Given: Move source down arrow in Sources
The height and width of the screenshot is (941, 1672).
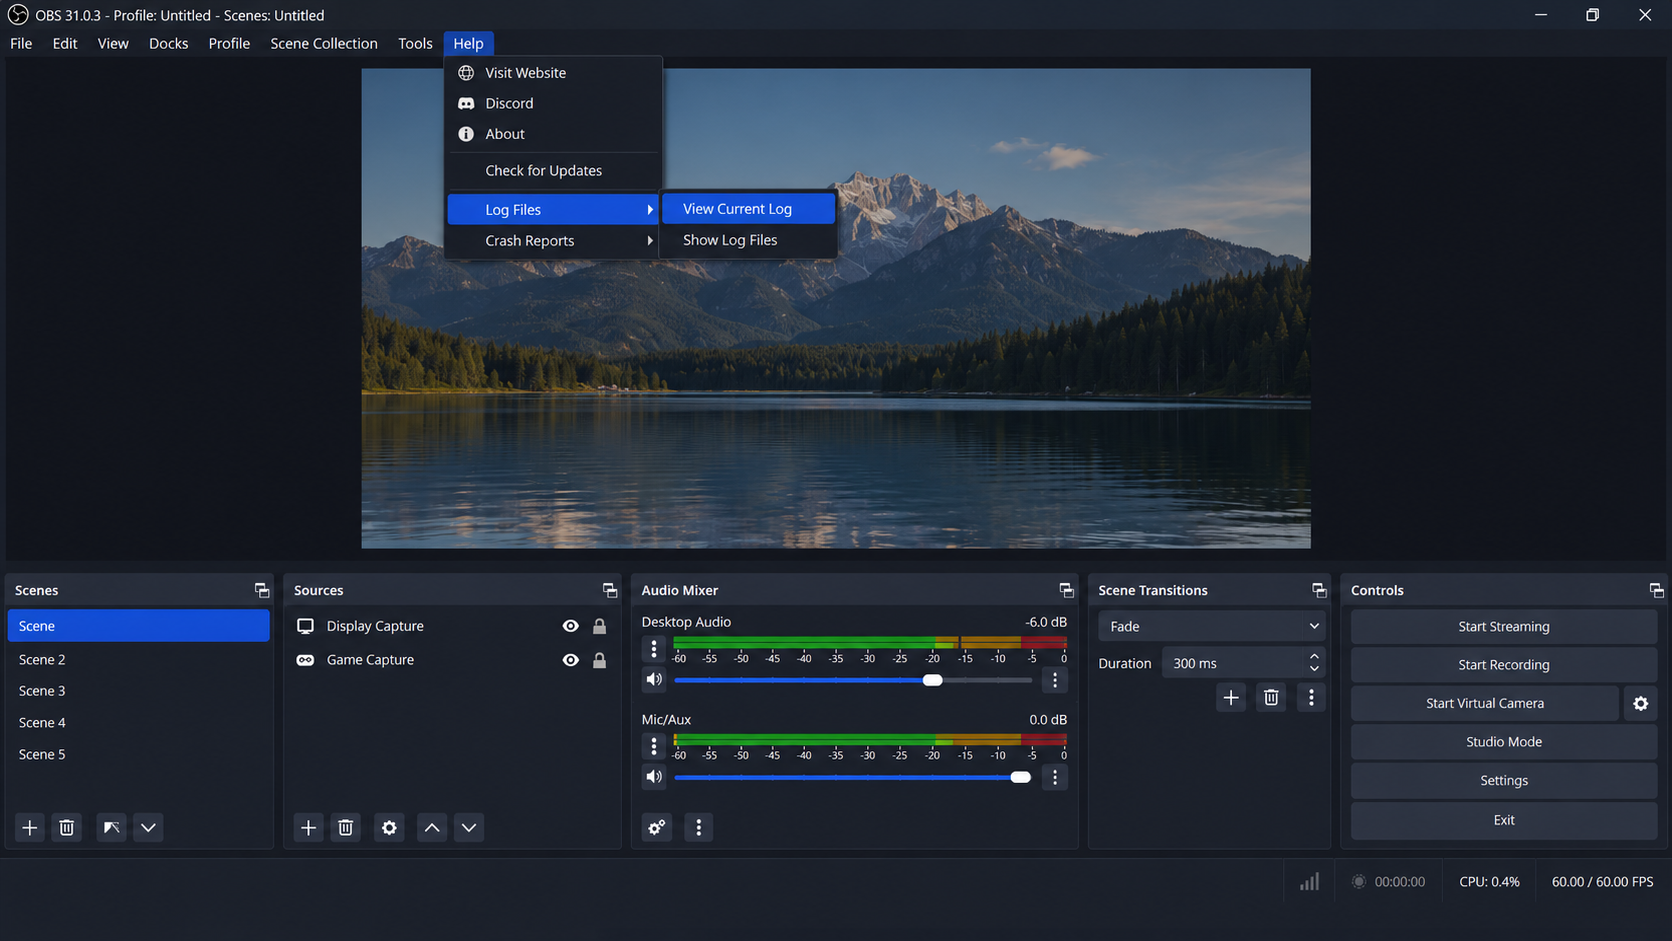Looking at the screenshot, I should click(x=469, y=827).
